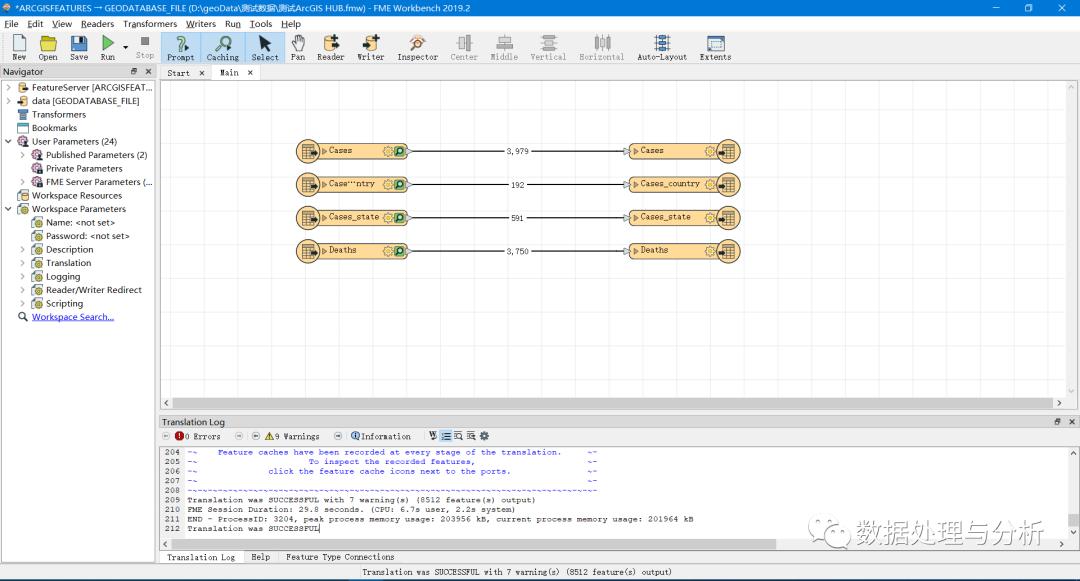Toggle the Prompt for parameters option
This screenshot has height=581, width=1080.
(x=180, y=45)
